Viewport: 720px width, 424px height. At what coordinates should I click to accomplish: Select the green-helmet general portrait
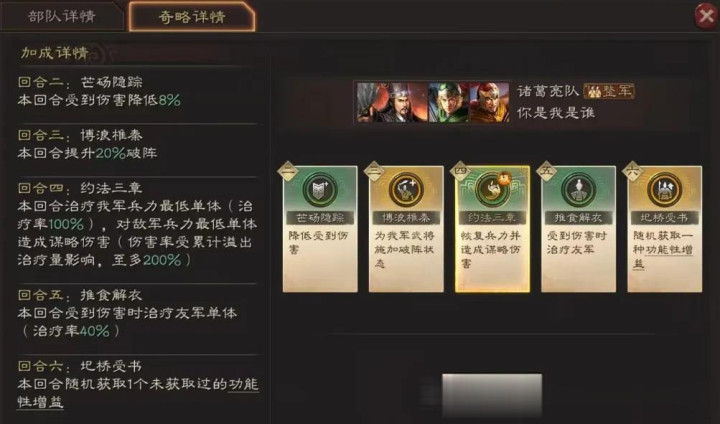click(449, 102)
